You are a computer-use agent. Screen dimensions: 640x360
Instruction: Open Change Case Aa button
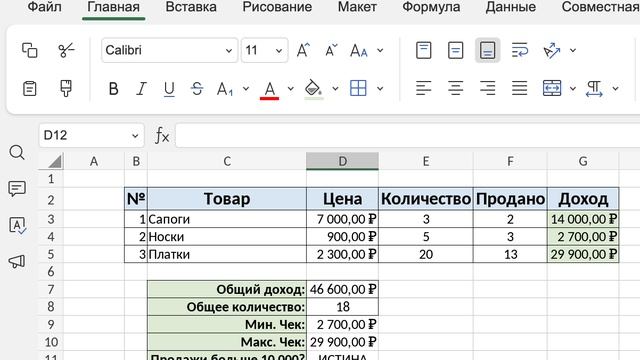(359, 51)
